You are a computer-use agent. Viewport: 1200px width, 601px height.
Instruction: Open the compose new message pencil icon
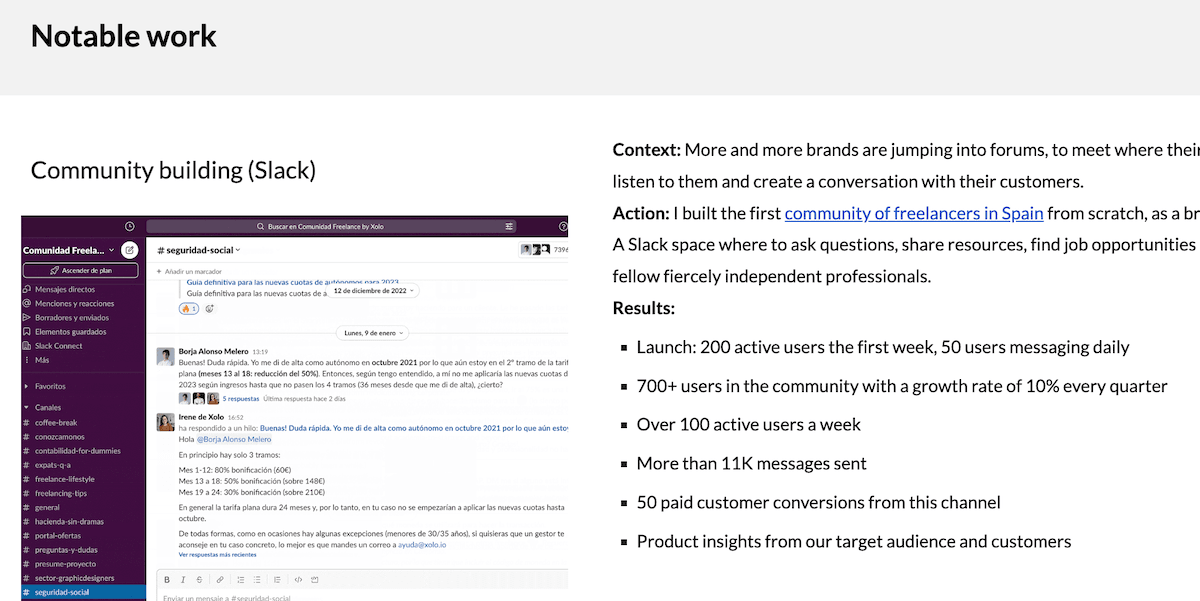point(131,250)
